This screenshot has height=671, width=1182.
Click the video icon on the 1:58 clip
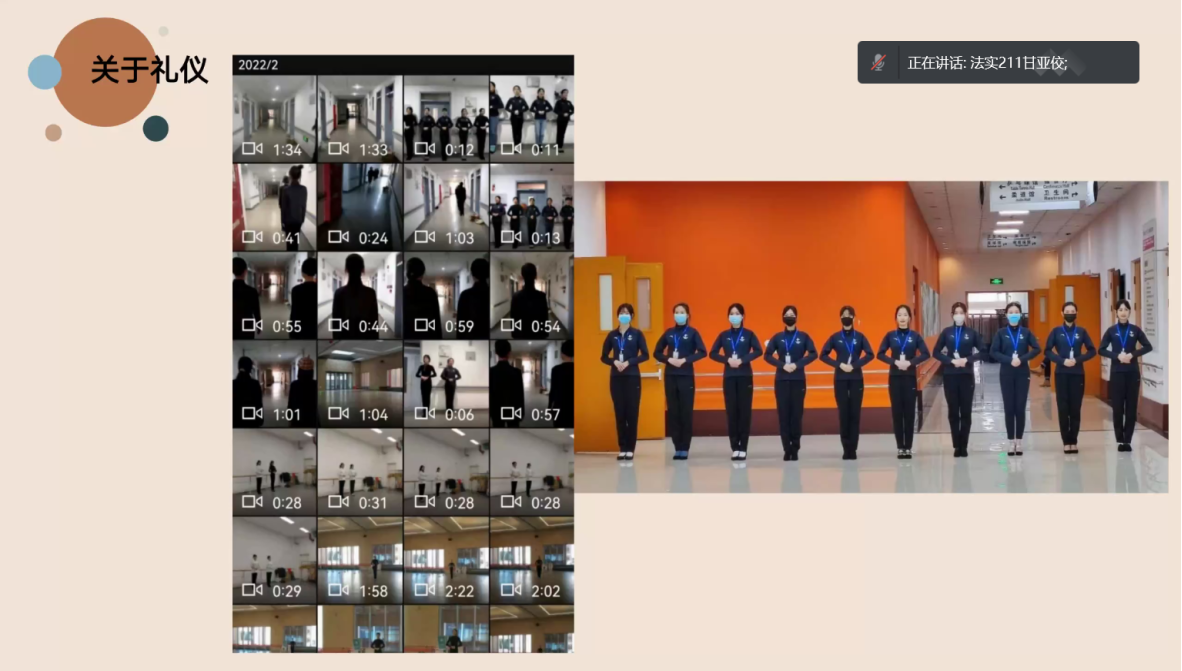pos(338,590)
